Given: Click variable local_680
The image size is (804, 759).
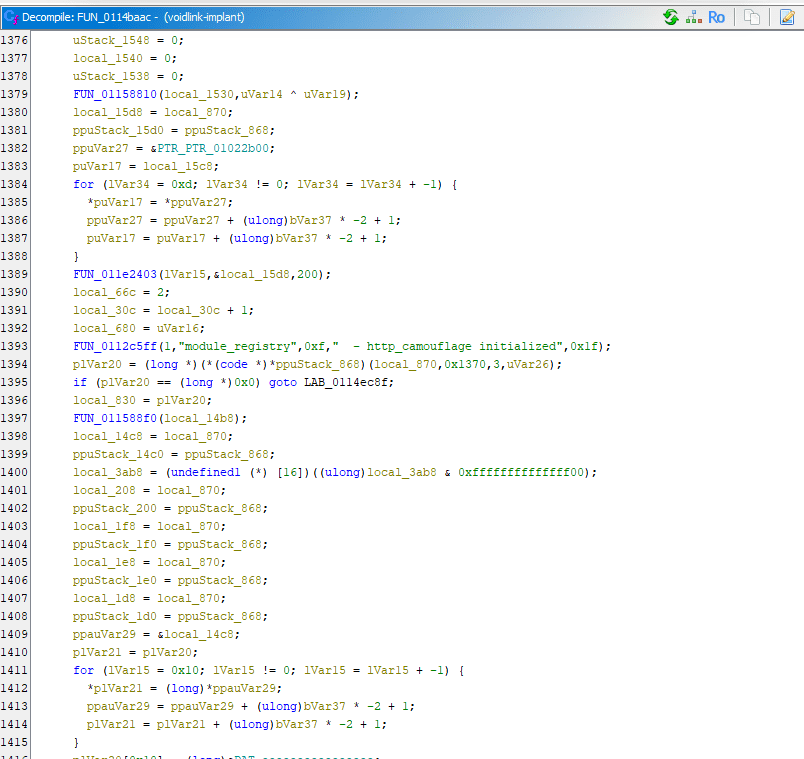Looking at the screenshot, I should click(x=104, y=328).
